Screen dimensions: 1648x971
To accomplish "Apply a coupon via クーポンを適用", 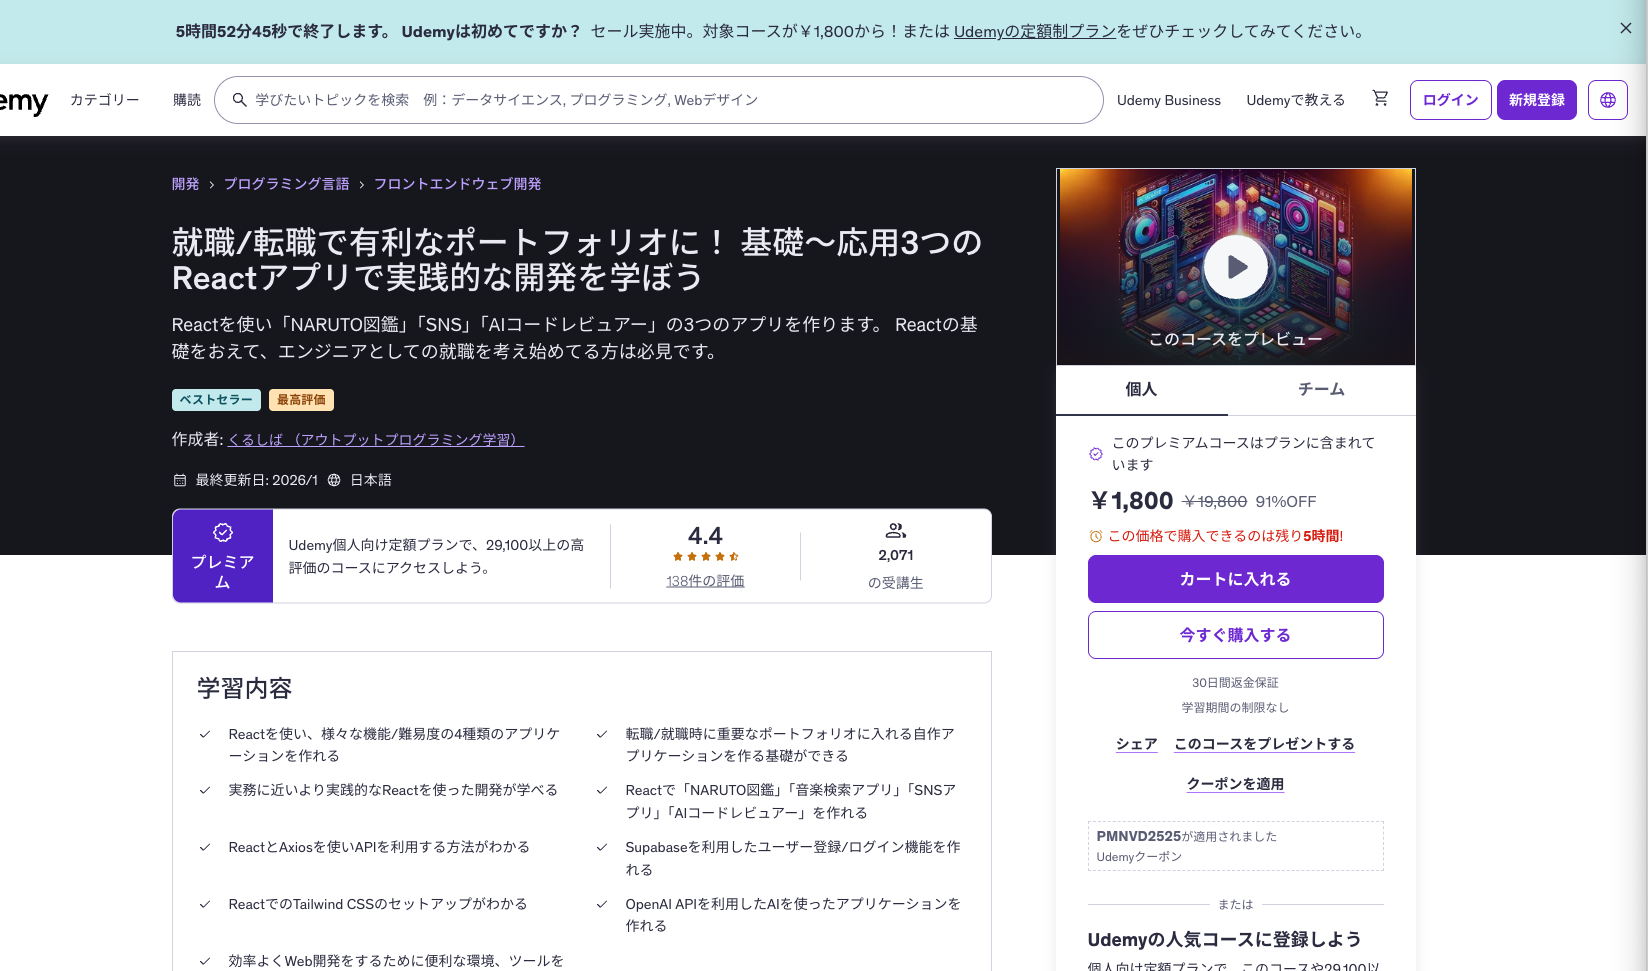I will [x=1235, y=784].
